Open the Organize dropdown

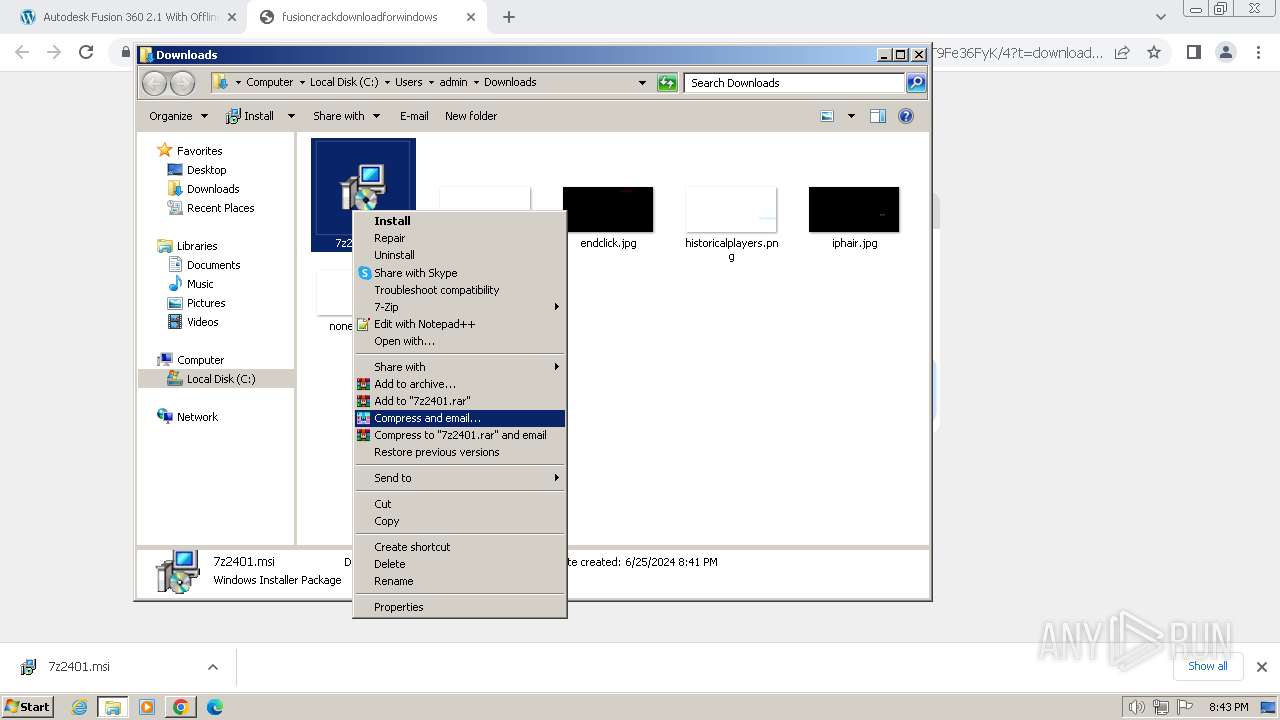[x=178, y=116]
